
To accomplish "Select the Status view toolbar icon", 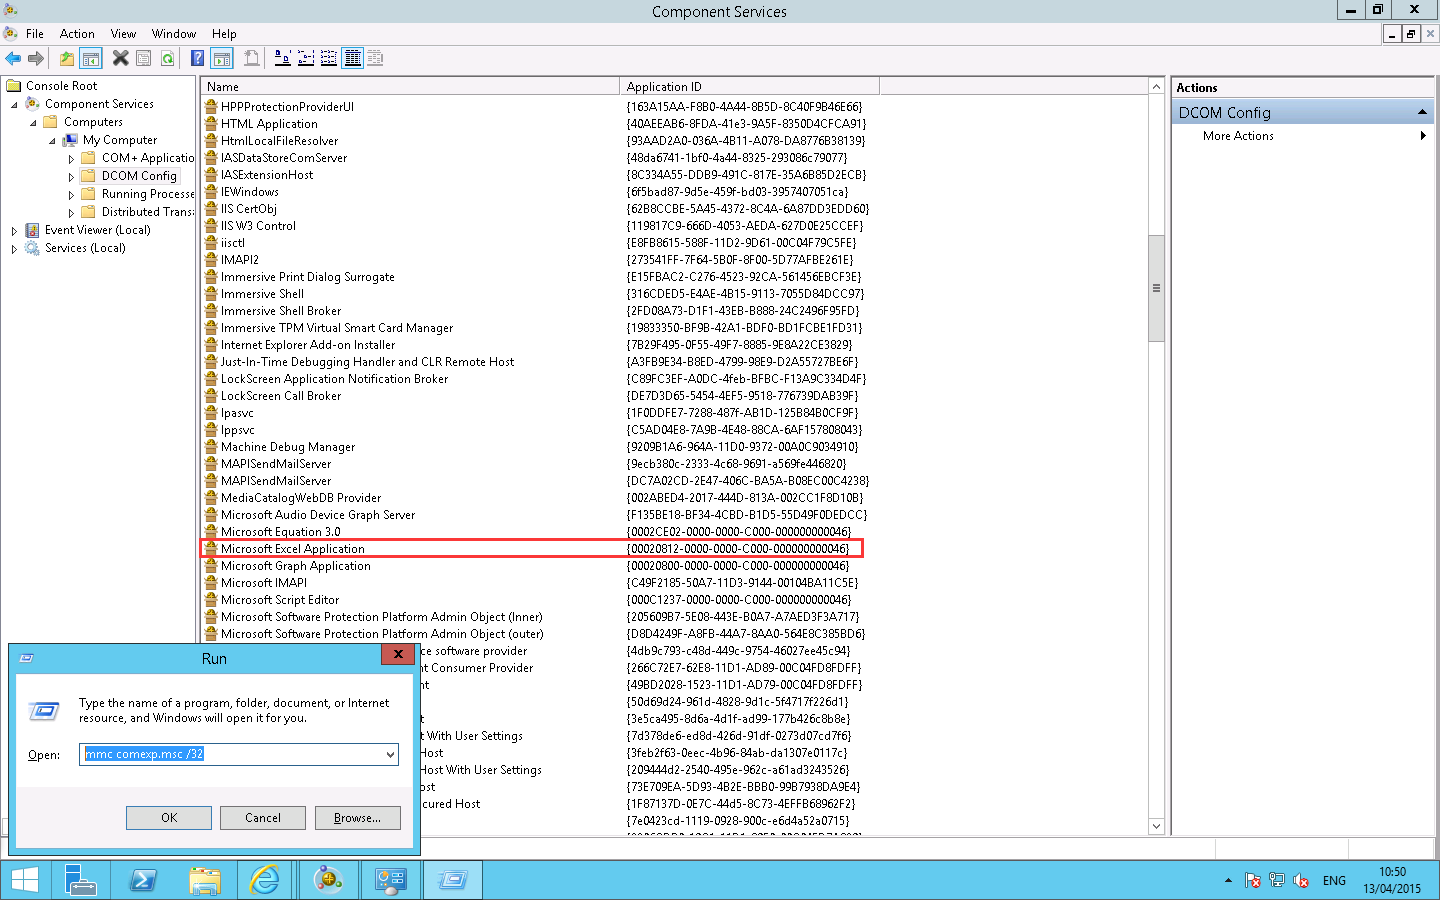I will click(375, 59).
